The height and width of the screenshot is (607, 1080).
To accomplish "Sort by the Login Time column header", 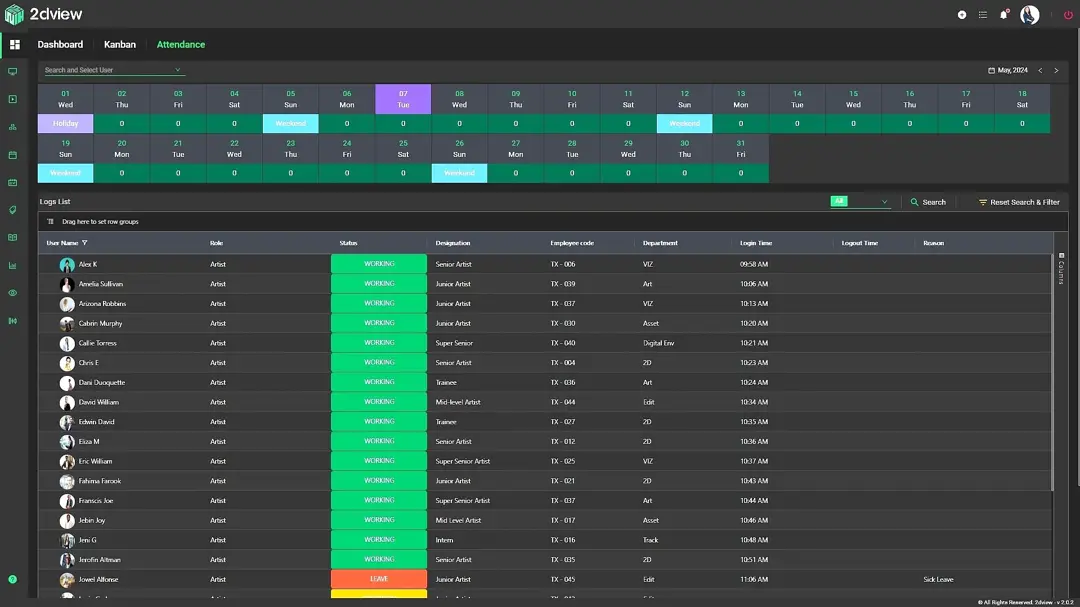I will 756,243.
